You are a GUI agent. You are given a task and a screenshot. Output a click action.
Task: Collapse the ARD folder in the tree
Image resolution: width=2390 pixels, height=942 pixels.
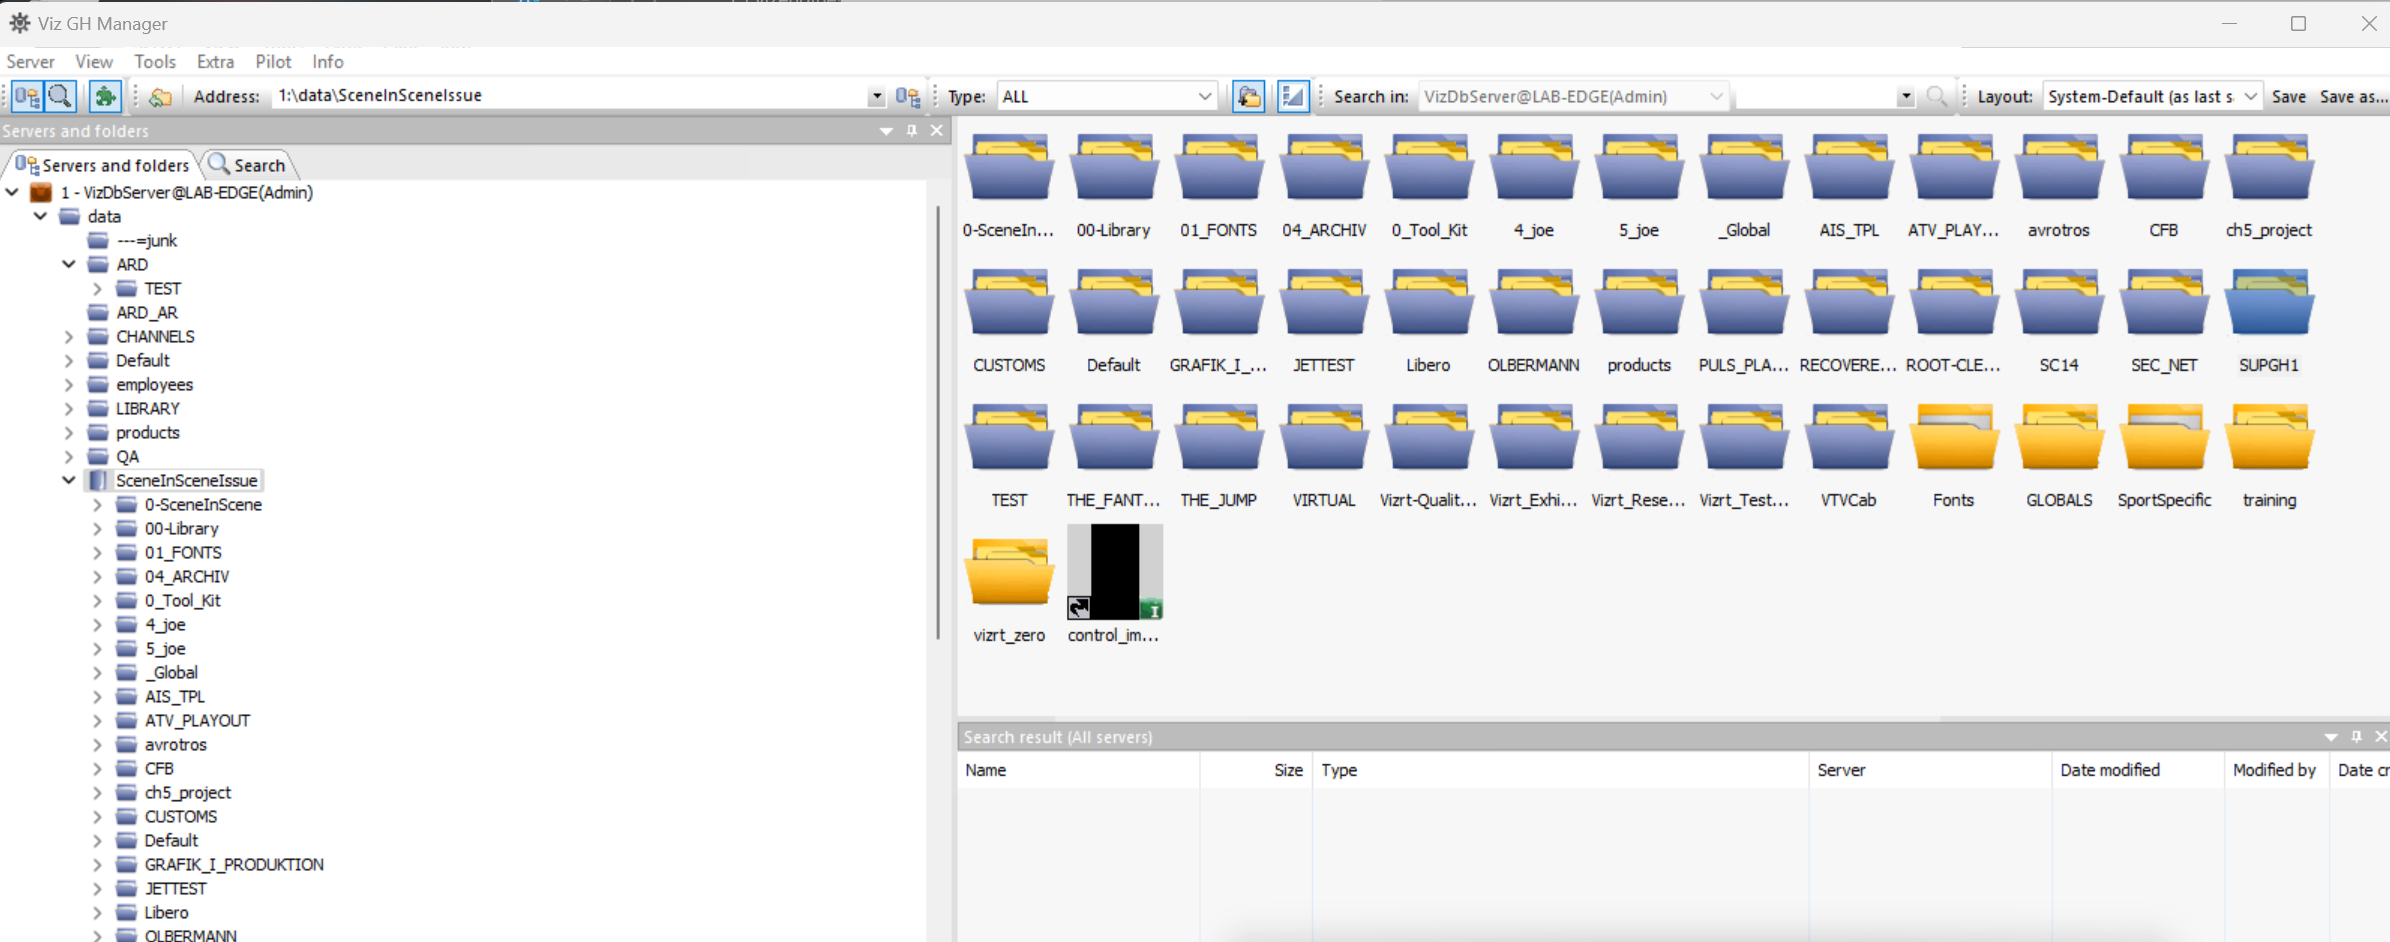(x=69, y=264)
